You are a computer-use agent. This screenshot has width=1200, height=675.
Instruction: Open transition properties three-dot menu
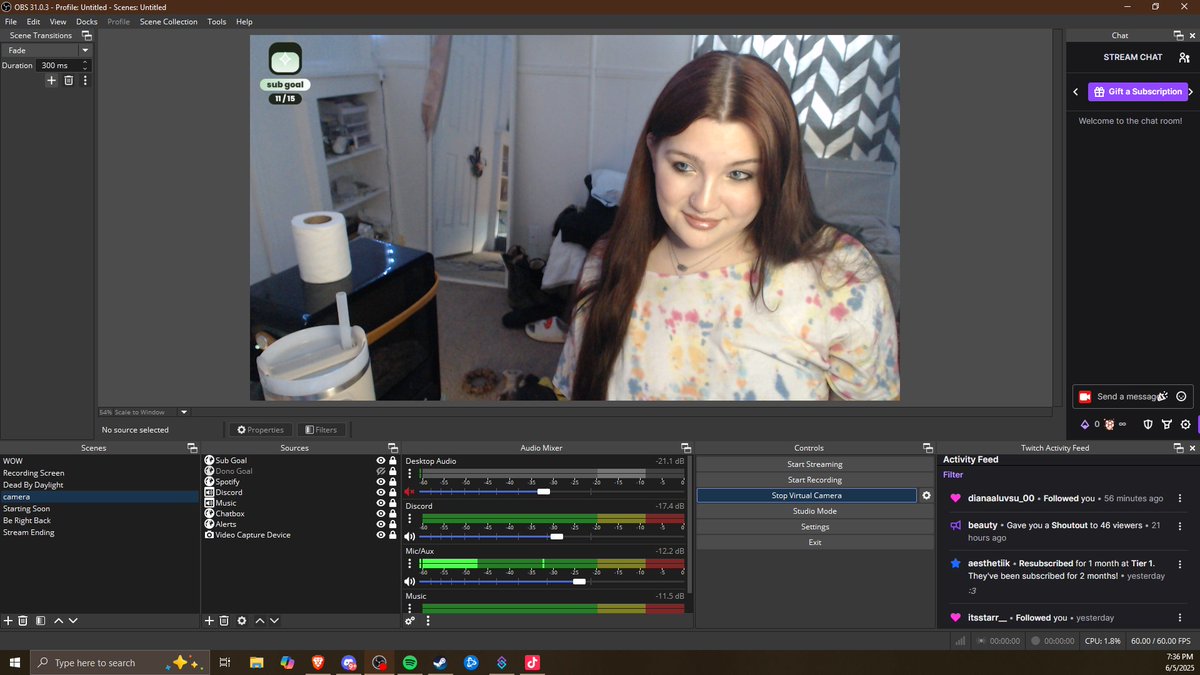pos(85,80)
